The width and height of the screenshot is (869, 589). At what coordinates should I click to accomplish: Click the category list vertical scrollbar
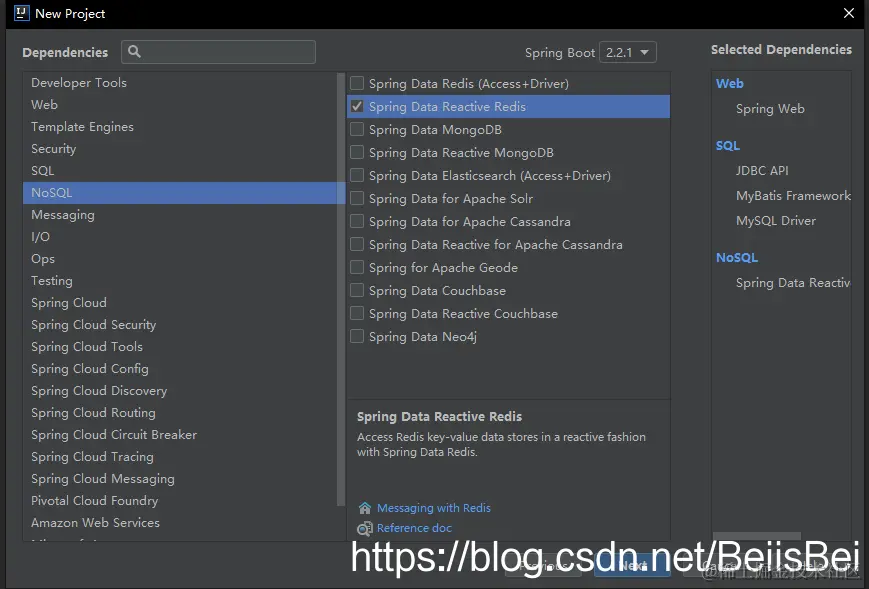click(x=341, y=289)
